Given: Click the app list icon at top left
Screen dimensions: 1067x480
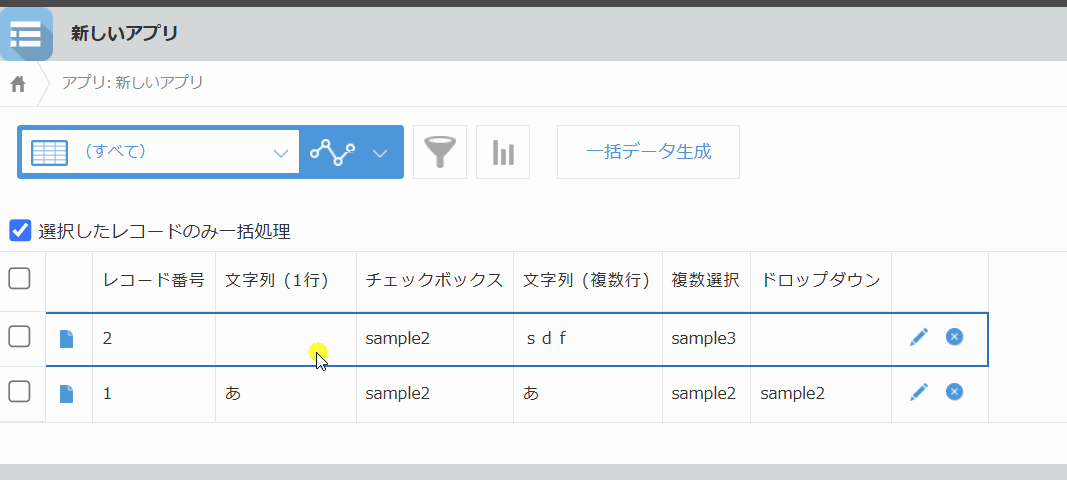Looking at the screenshot, I should click(26, 34).
